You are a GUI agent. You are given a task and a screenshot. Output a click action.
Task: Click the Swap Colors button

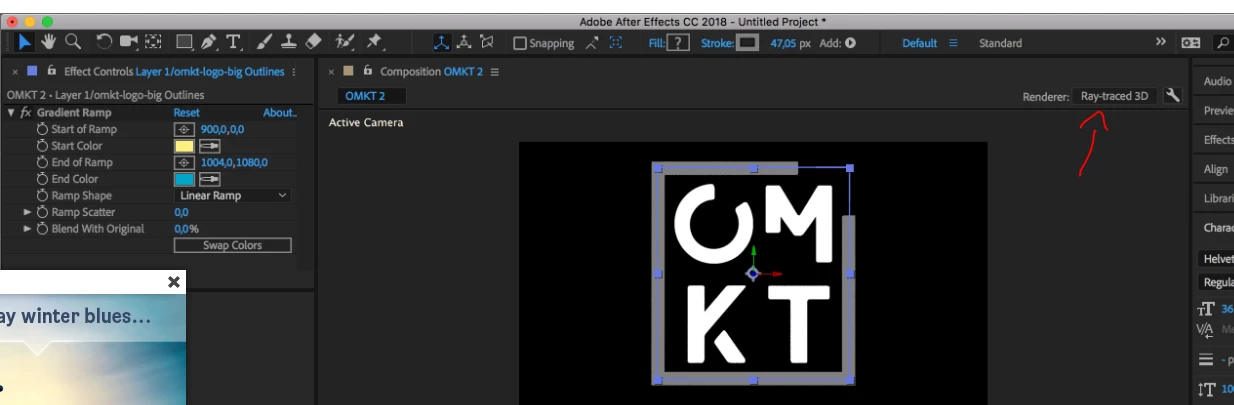233,245
